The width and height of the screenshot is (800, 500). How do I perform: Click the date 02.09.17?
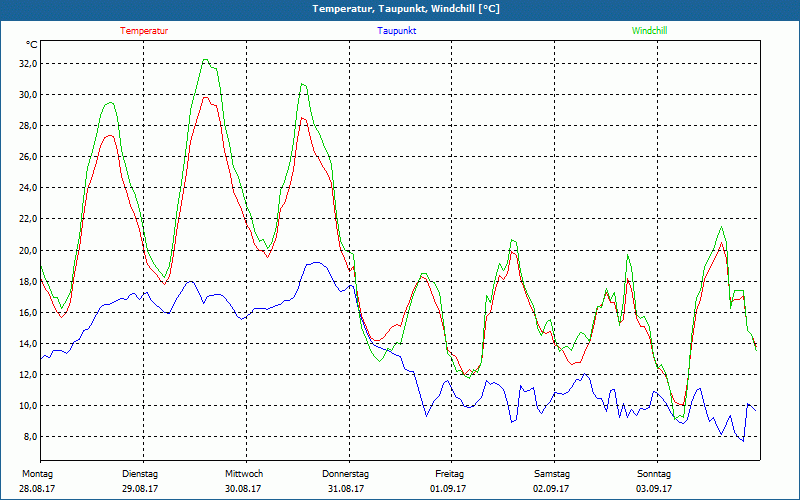pyautogui.click(x=551, y=489)
